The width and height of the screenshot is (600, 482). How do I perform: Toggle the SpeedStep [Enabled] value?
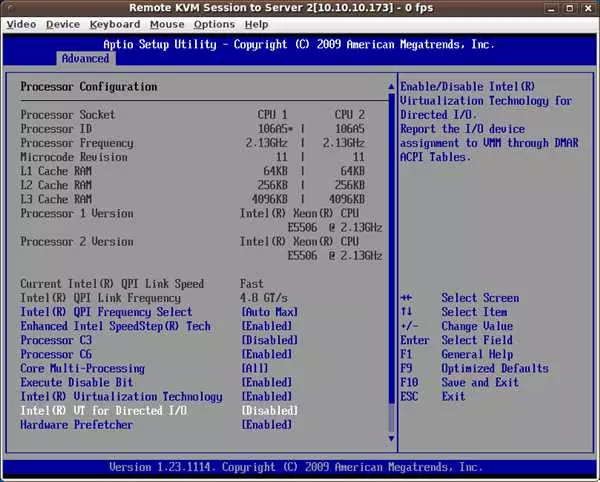click(x=266, y=326)
